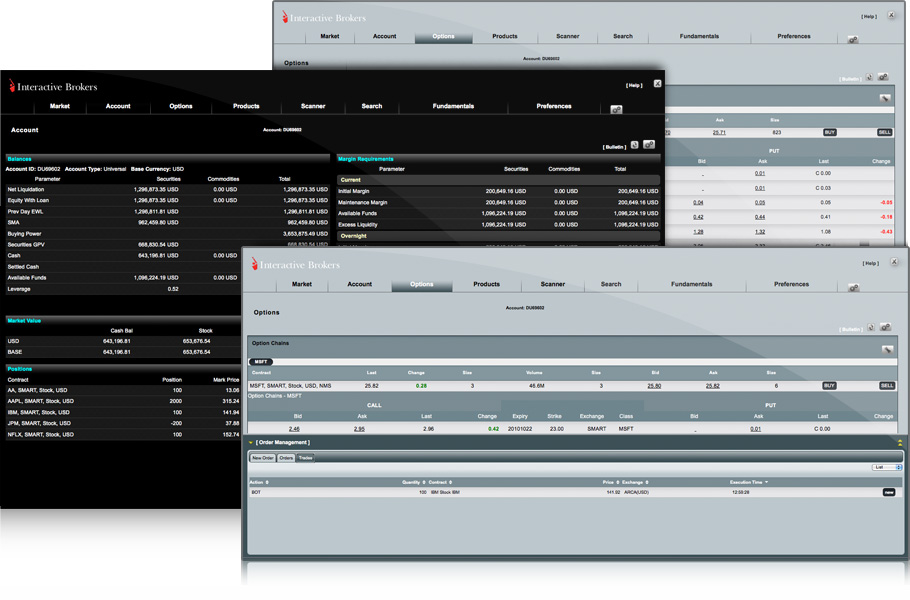Image resolution: width=910 pixels, height=600 pixels.
Task: Open Help link in front Options window
Action: [871, 263]
